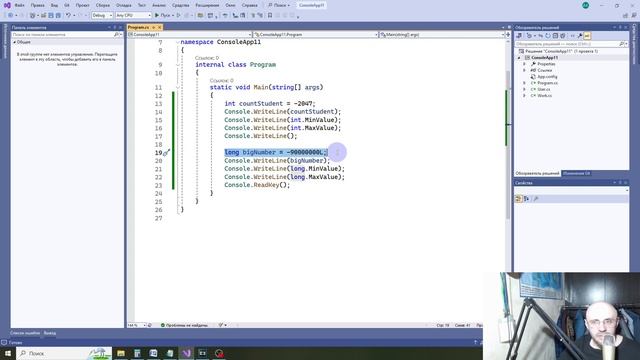Select Work.cs in Solution Explorer

[544, 96]
